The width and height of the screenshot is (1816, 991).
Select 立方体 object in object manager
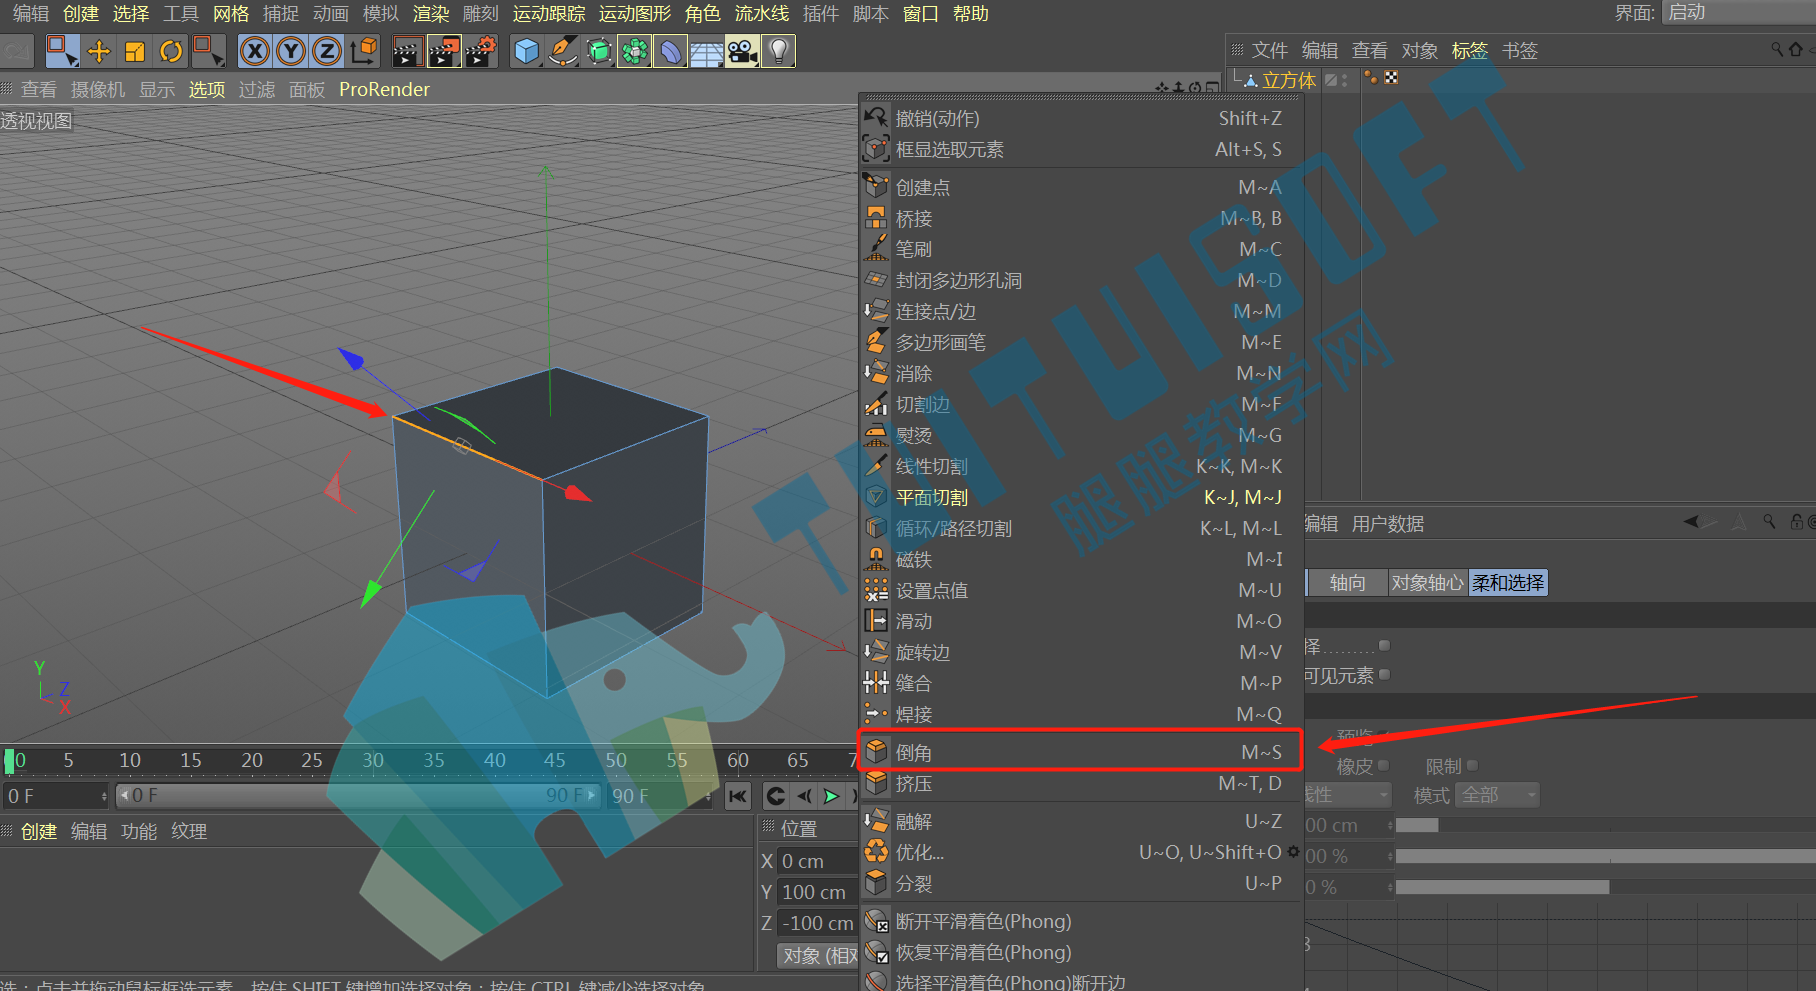pyautogui.click(x=1288, y=80)
